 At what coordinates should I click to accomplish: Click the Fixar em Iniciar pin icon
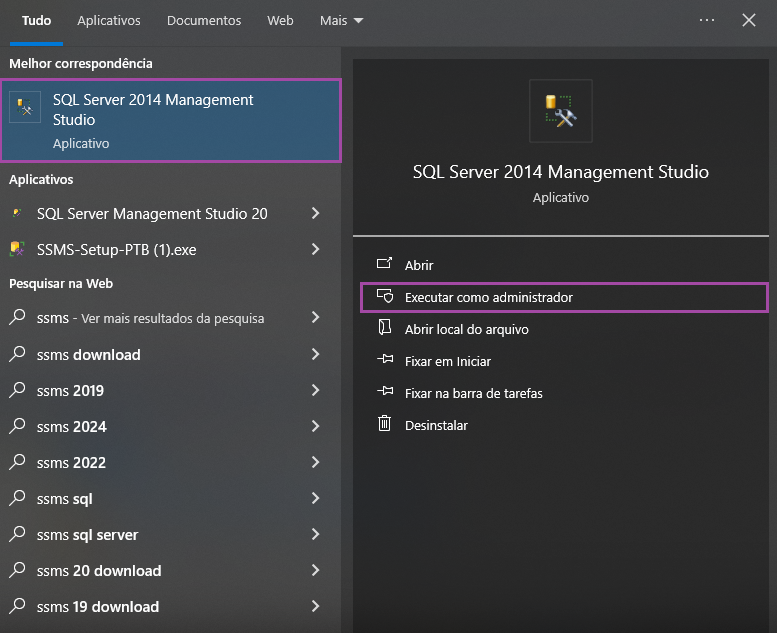point(385,361)
